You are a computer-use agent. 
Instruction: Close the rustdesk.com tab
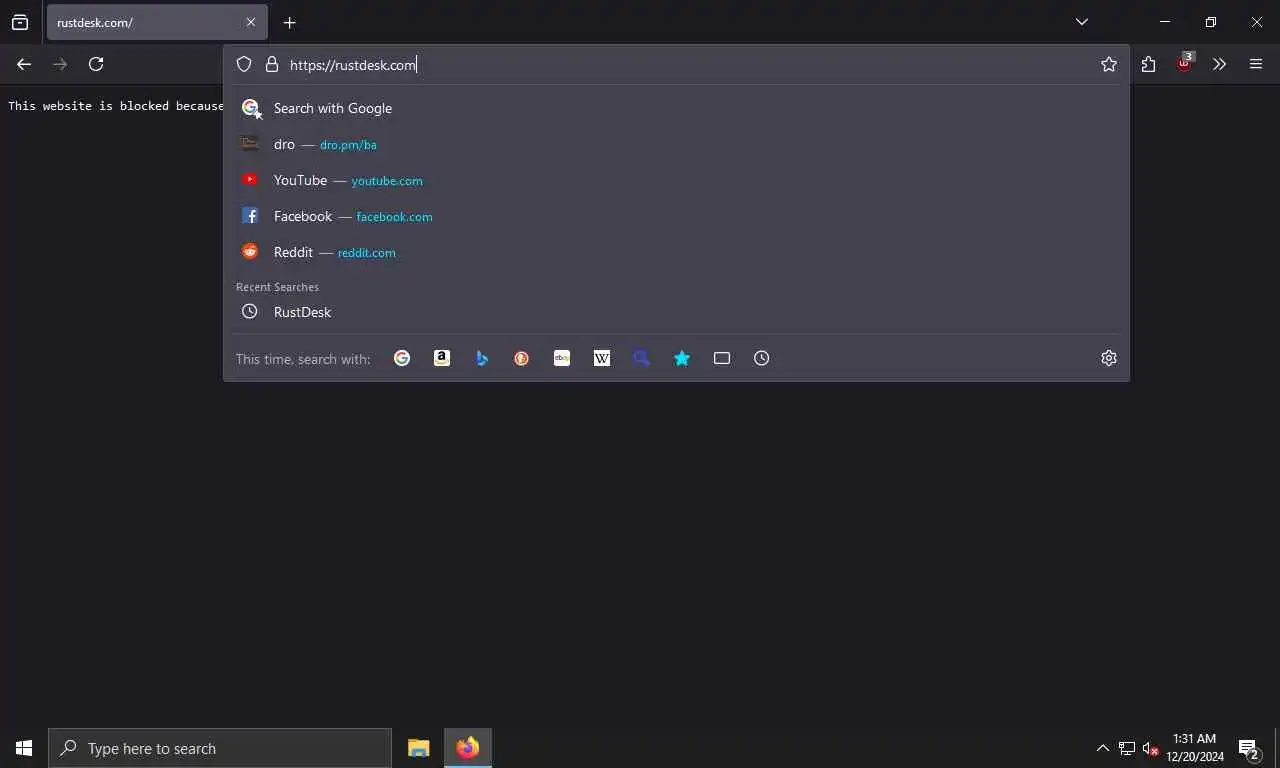pyautogui.click(x=251, y=22)
